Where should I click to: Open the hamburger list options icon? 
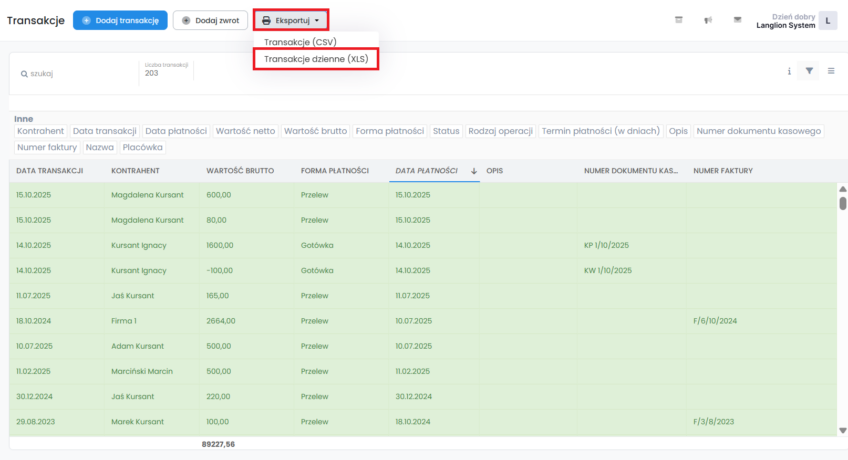pyautogui.click(x=831, y=72)
